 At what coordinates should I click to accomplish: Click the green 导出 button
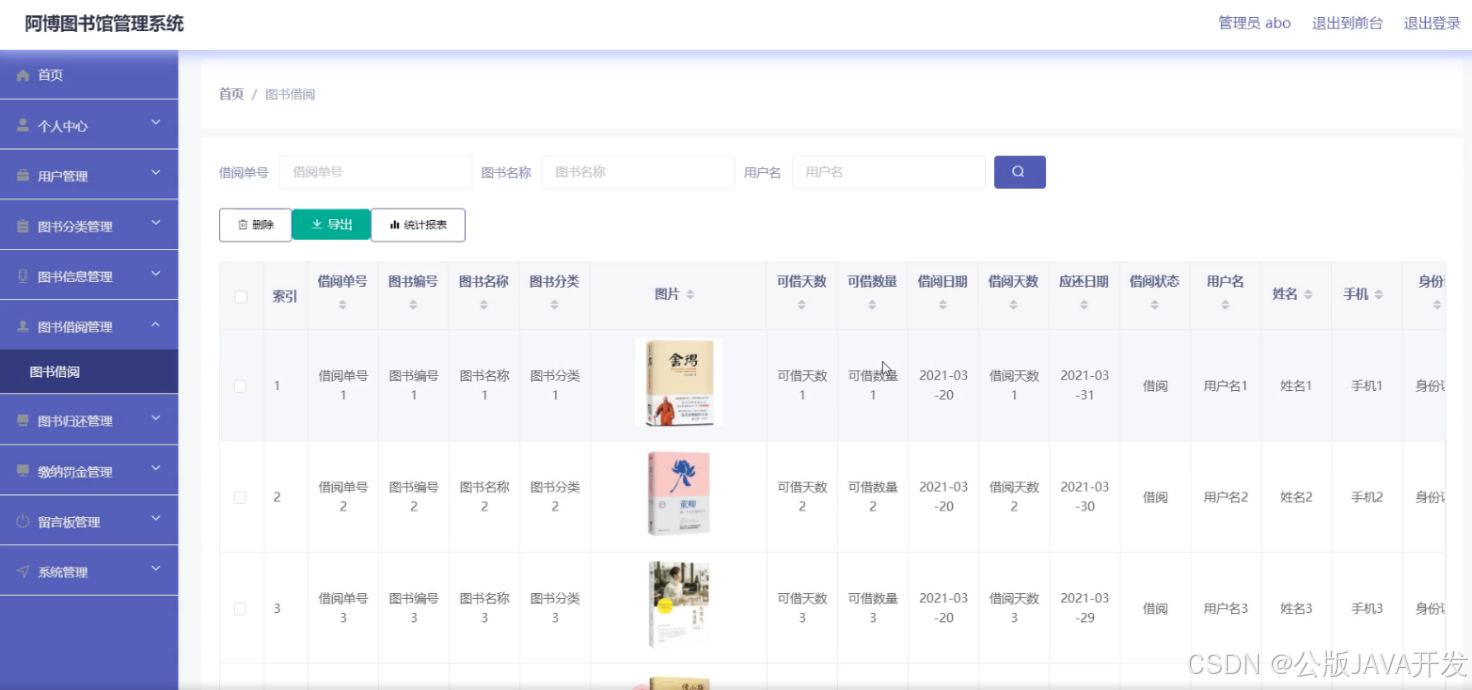331,225
